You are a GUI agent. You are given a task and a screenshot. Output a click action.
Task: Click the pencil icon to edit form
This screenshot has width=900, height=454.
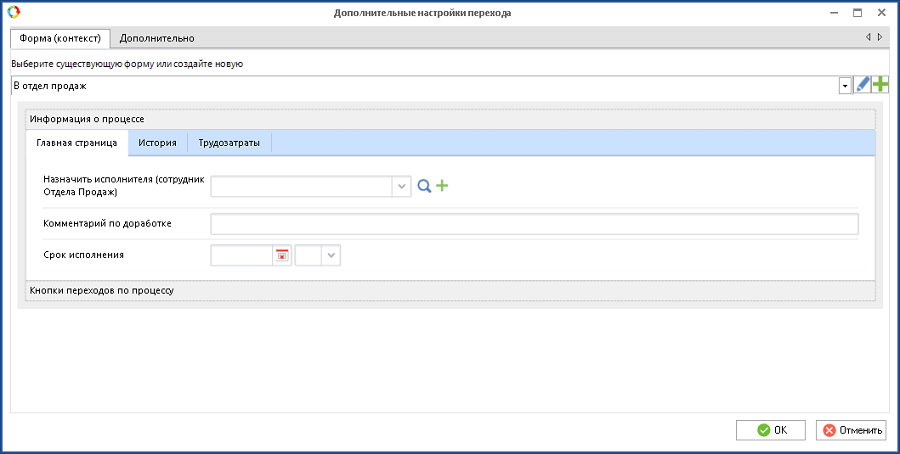[x=862, y=86]
